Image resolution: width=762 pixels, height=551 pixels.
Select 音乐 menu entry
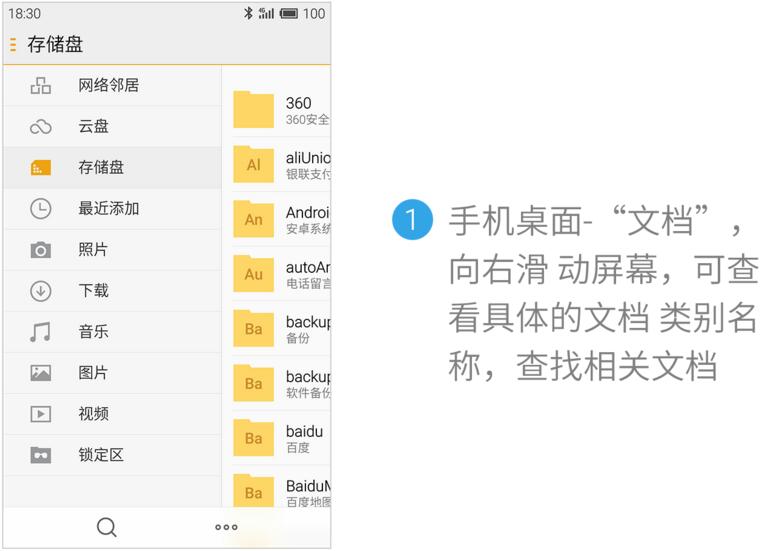[x=112, y=332]
